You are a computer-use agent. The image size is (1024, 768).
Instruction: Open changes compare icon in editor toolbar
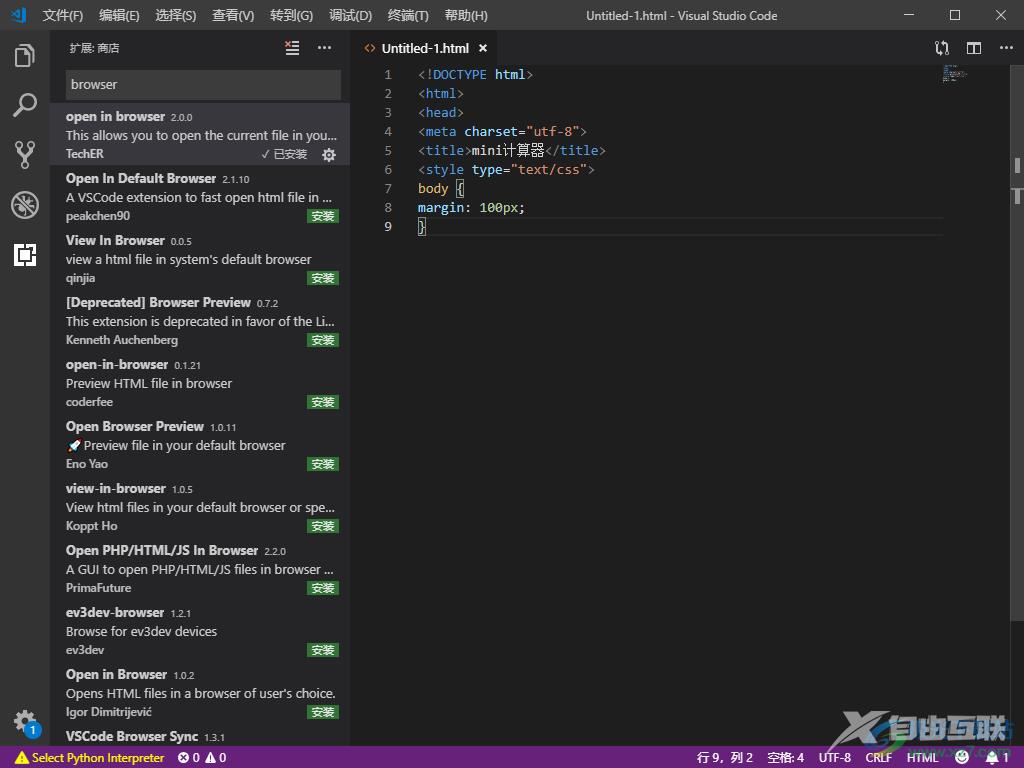[941, 48]
